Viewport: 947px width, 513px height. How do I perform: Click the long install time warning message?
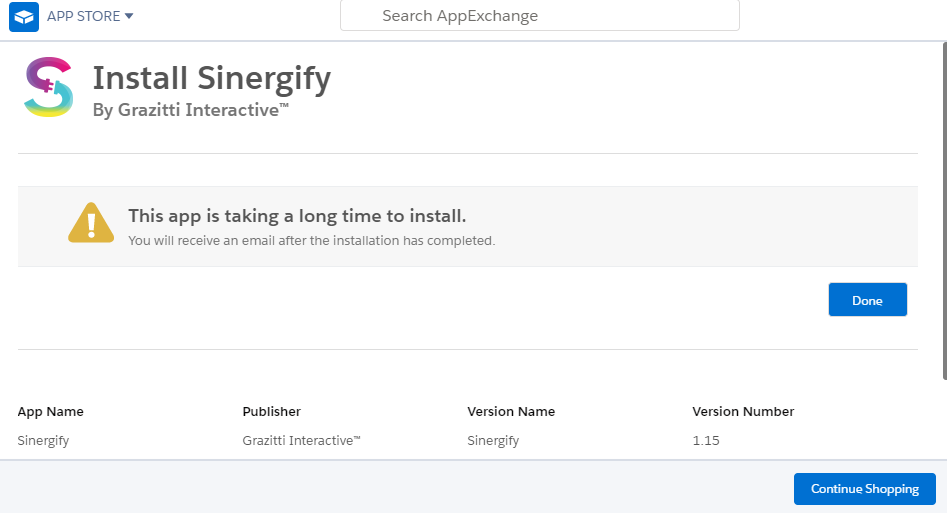tap(297, 216)
